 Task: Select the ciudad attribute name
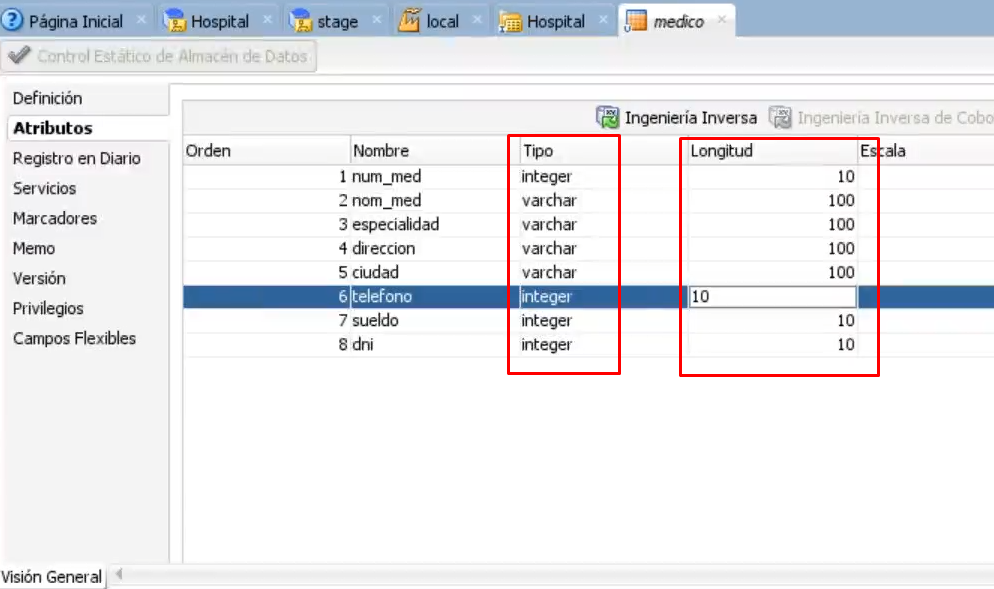tap(375, 273)
